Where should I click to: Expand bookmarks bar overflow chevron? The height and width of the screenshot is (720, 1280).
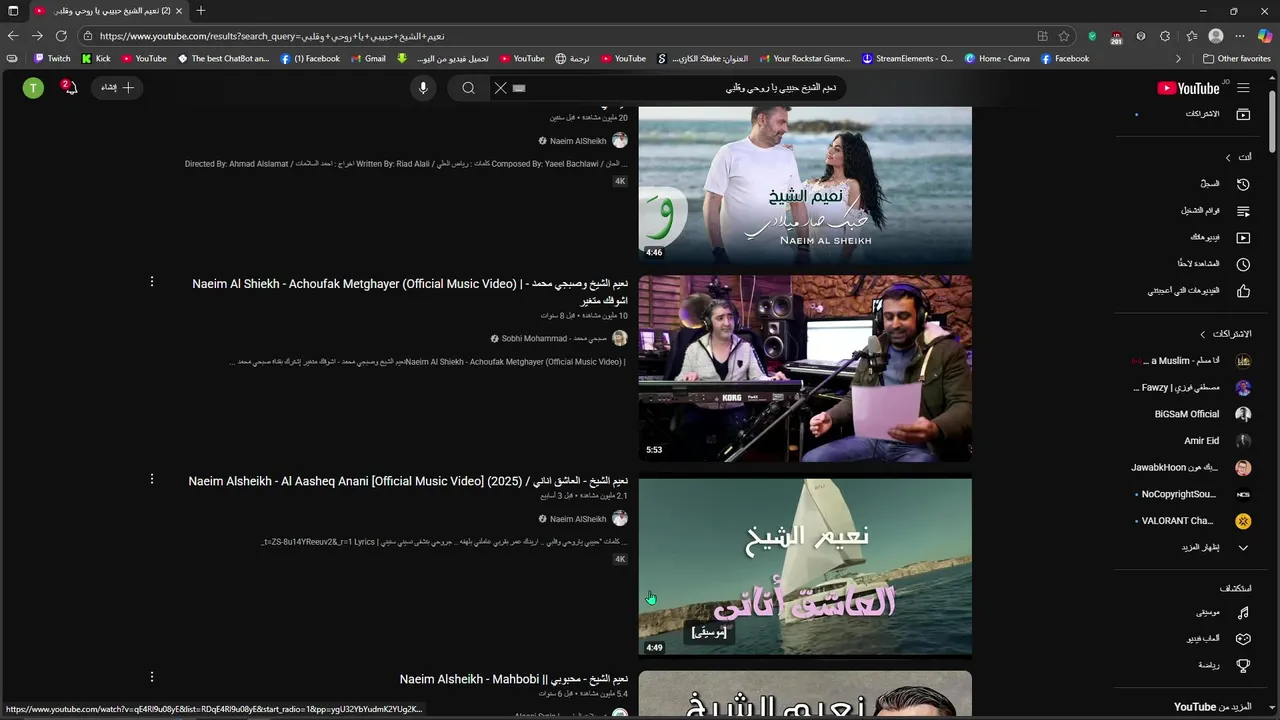click(1178, 59)
